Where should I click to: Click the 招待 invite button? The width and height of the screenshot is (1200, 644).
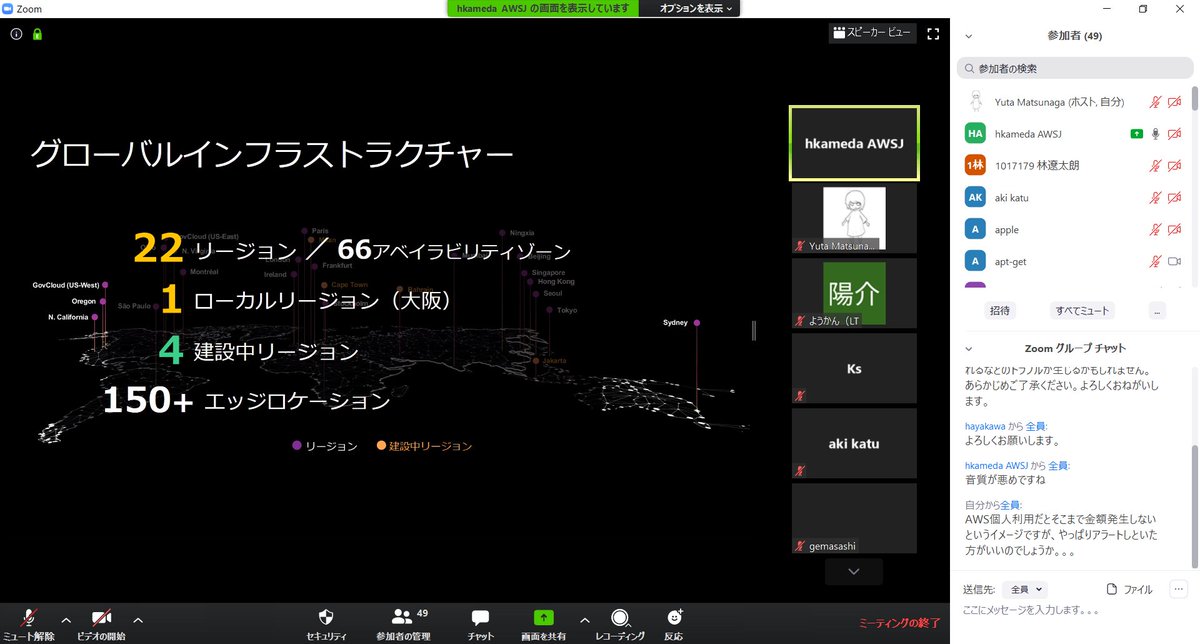point(999,310)
